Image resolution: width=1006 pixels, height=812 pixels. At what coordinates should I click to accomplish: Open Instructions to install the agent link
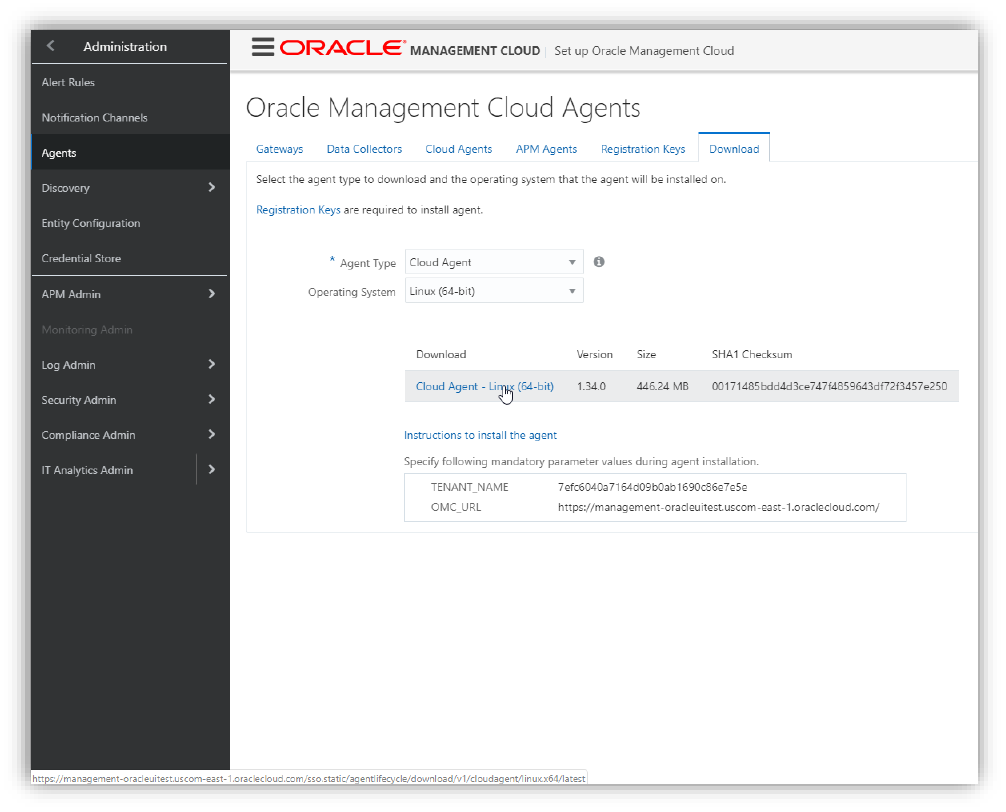pyautogui.click(x=480, y=435)
